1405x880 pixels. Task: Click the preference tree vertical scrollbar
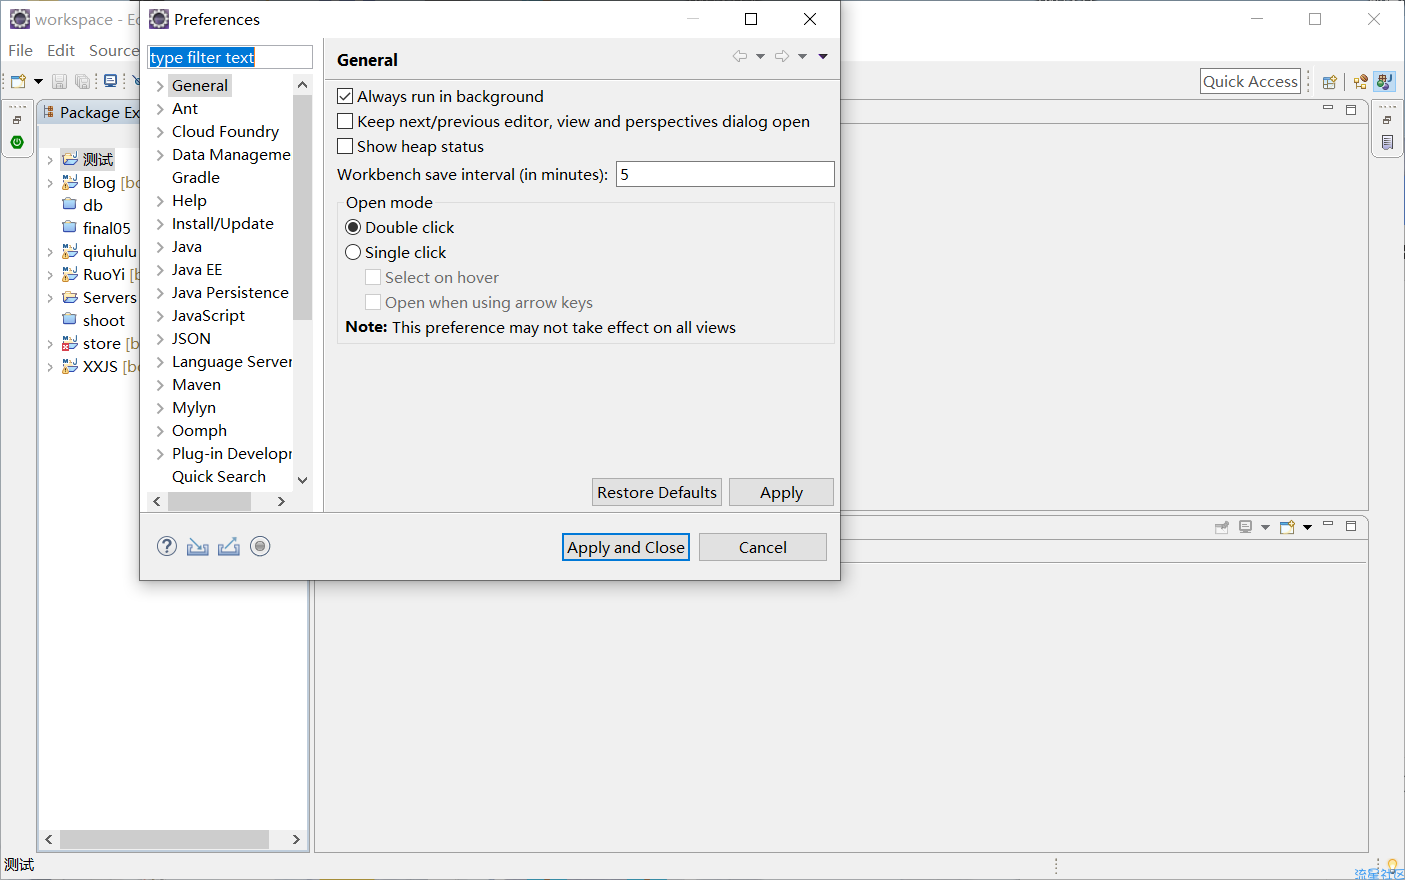point(302,208)
